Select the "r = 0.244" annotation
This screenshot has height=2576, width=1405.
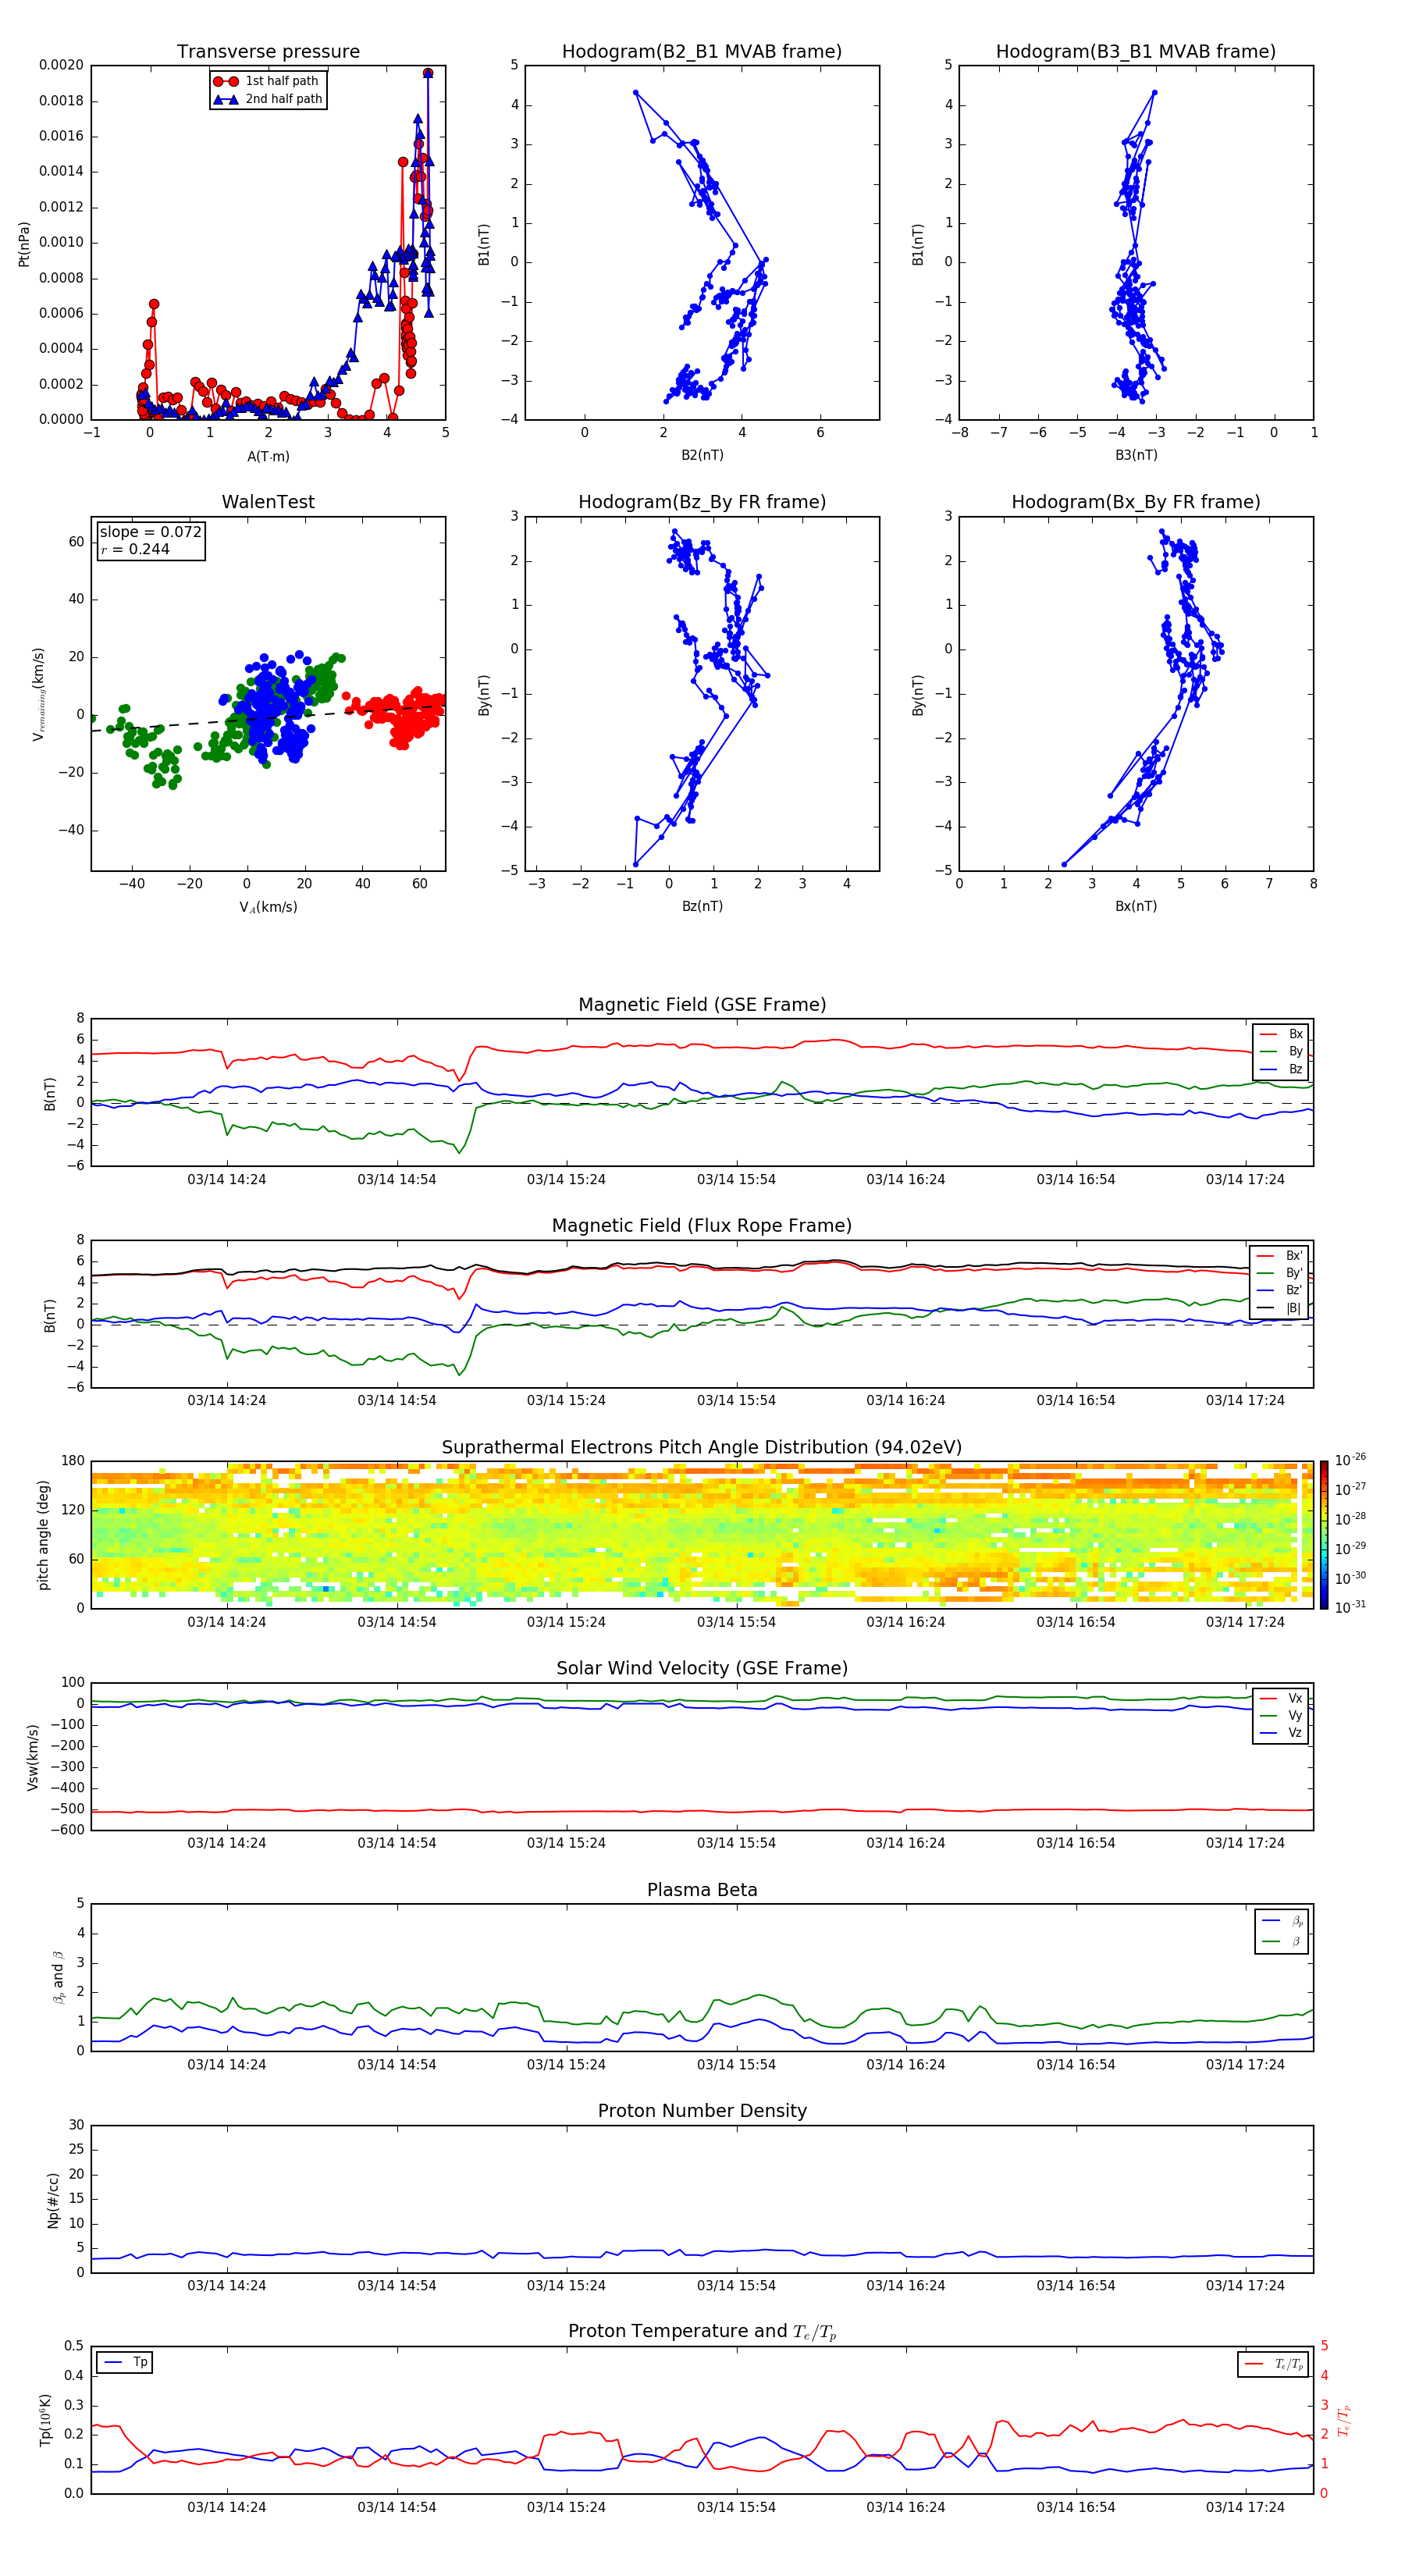click(135, 549)
